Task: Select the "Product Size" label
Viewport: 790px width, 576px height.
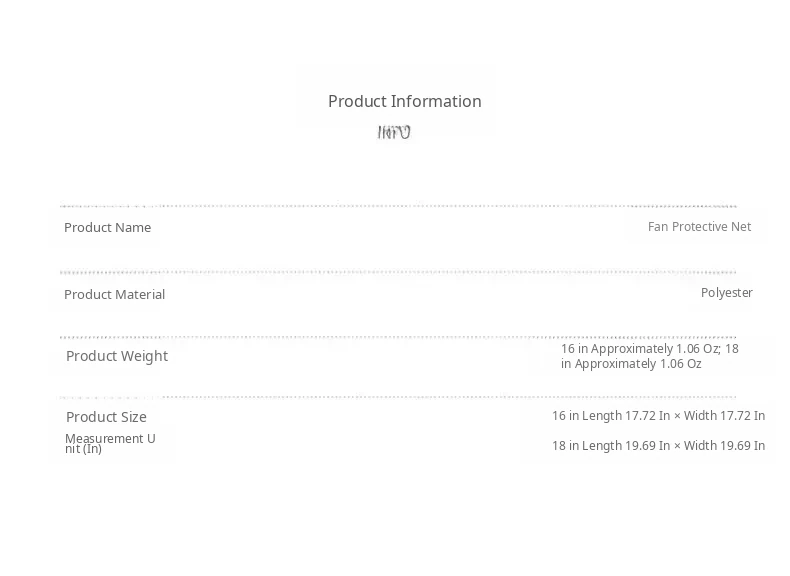Action: pyautogui.click(x=106, y=417)
